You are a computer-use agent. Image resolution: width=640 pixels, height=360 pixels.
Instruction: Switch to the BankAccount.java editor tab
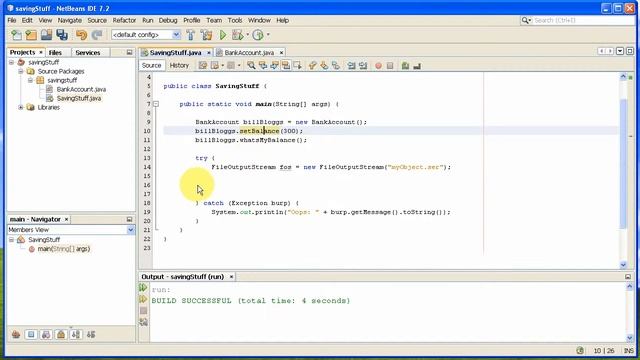pos(249,53)
